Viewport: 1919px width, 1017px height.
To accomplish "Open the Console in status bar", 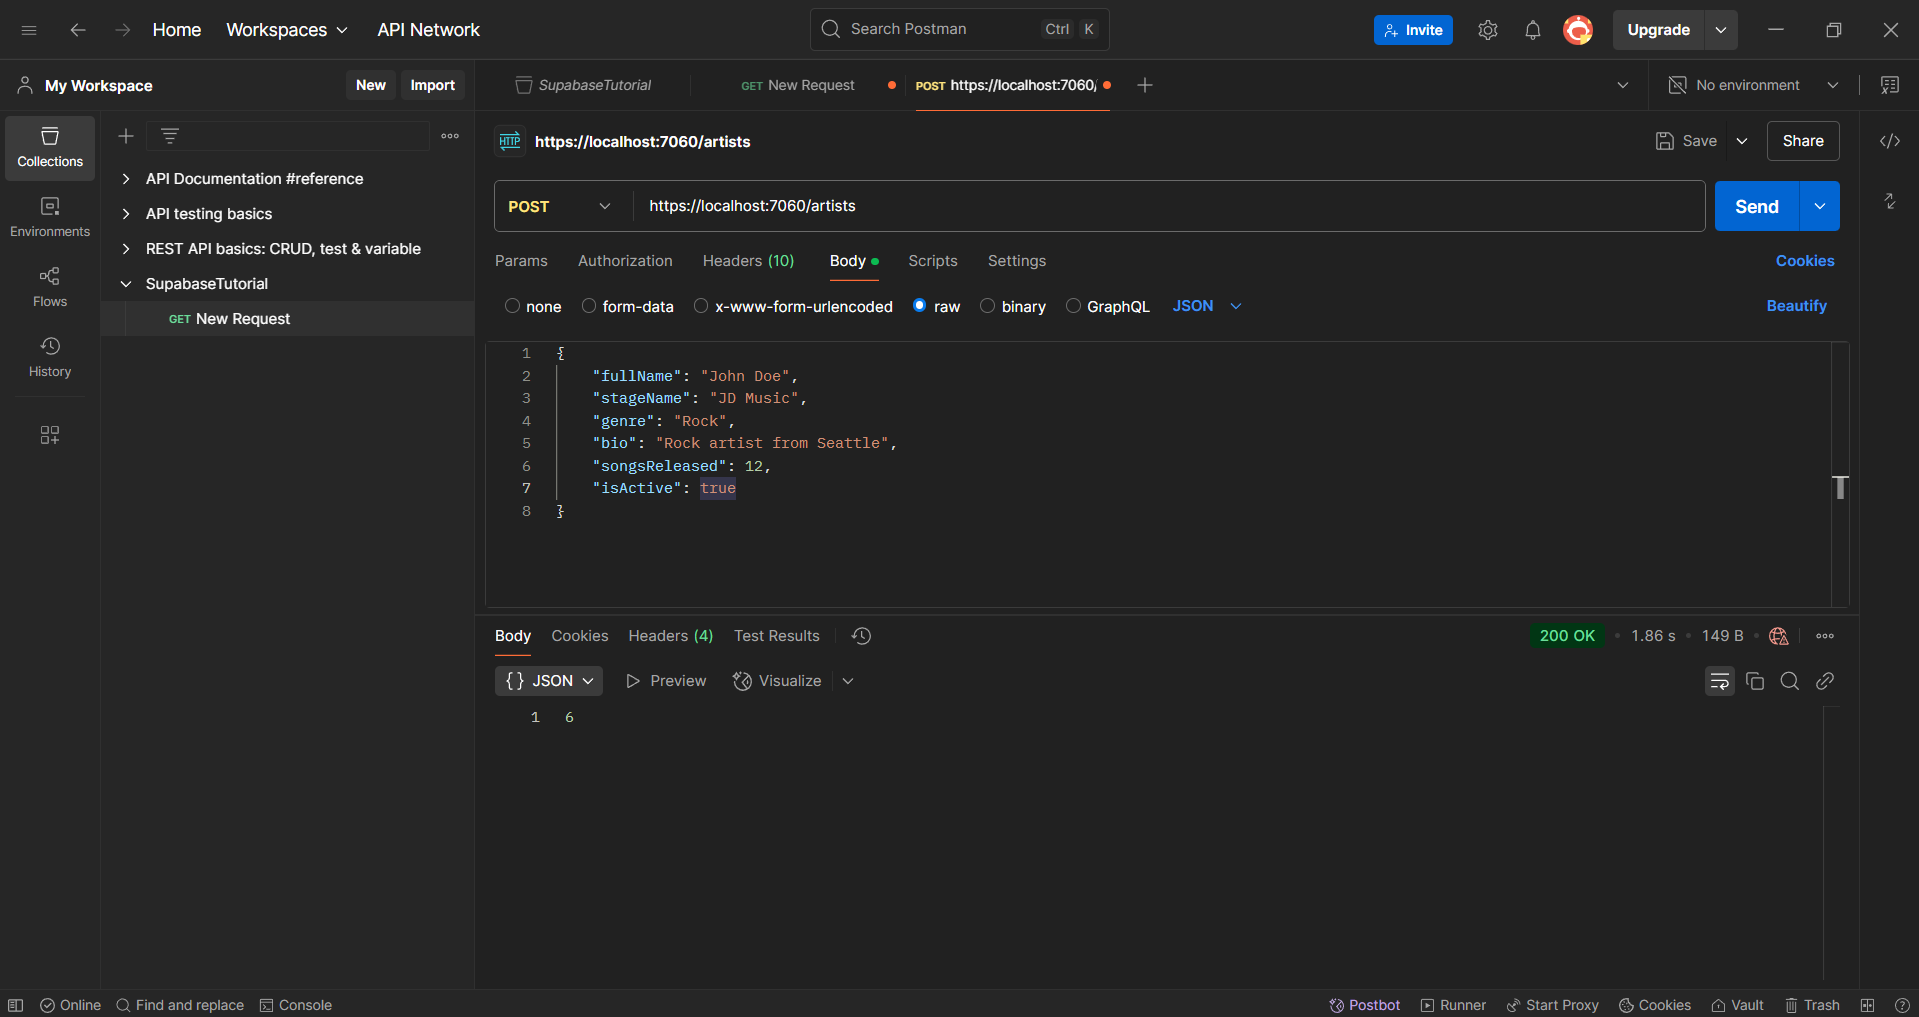I will click(296, 1005).
